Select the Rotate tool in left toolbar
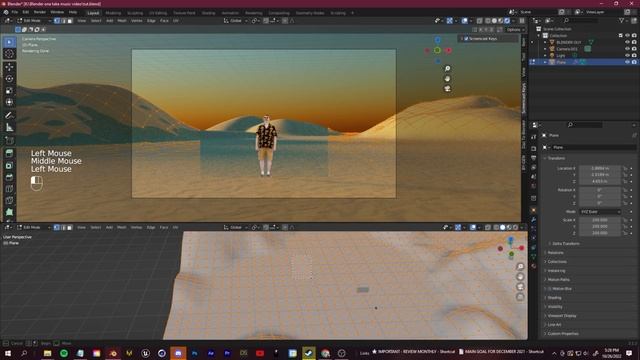The width and height of the screenshot is (640, 360). click(x=9, y=79)
